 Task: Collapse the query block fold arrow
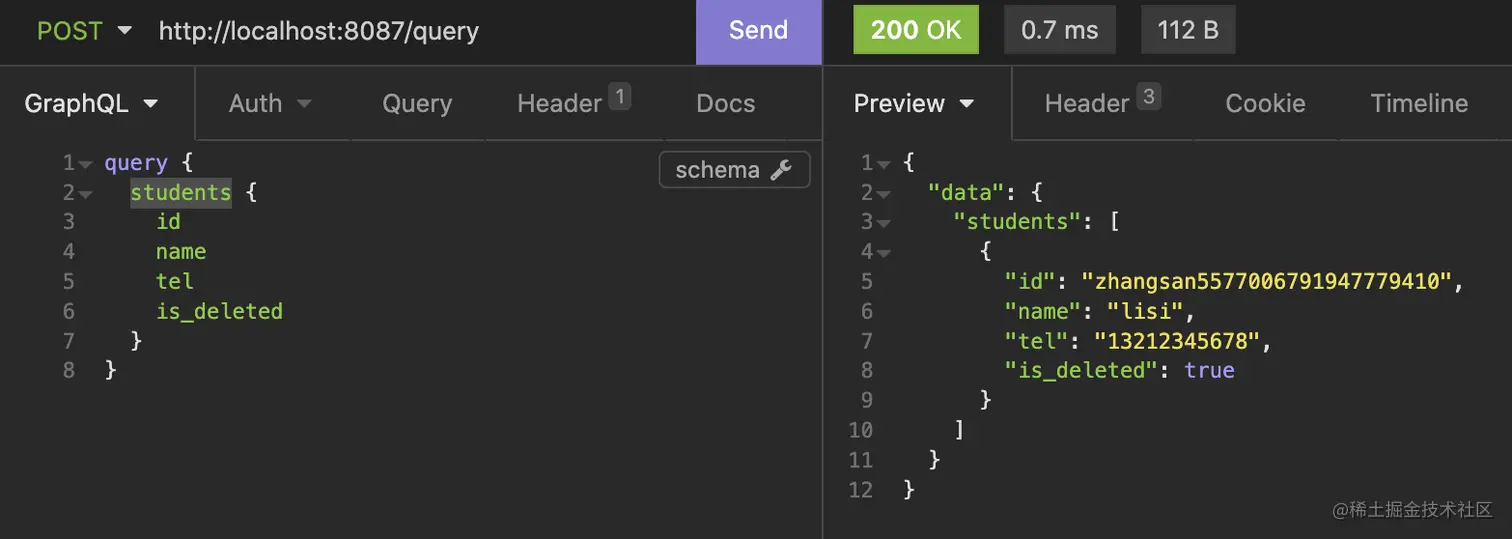[86, 163]
